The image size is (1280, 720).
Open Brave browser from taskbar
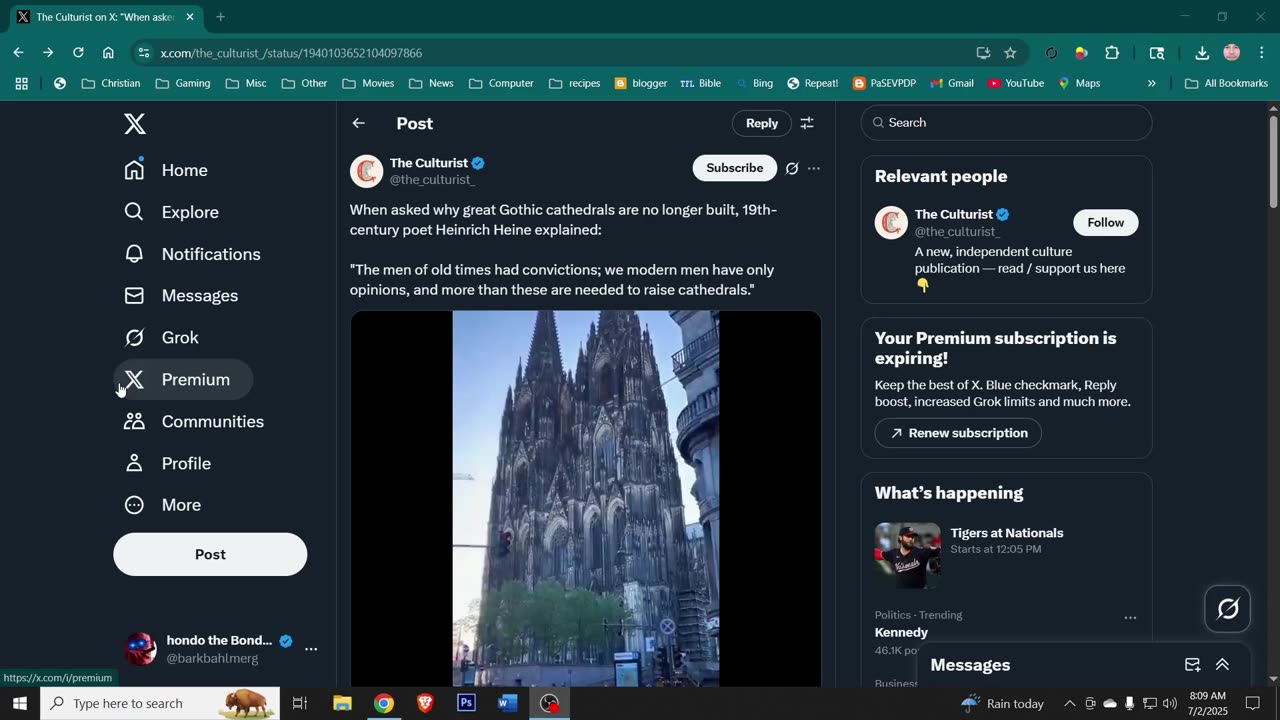425,703
